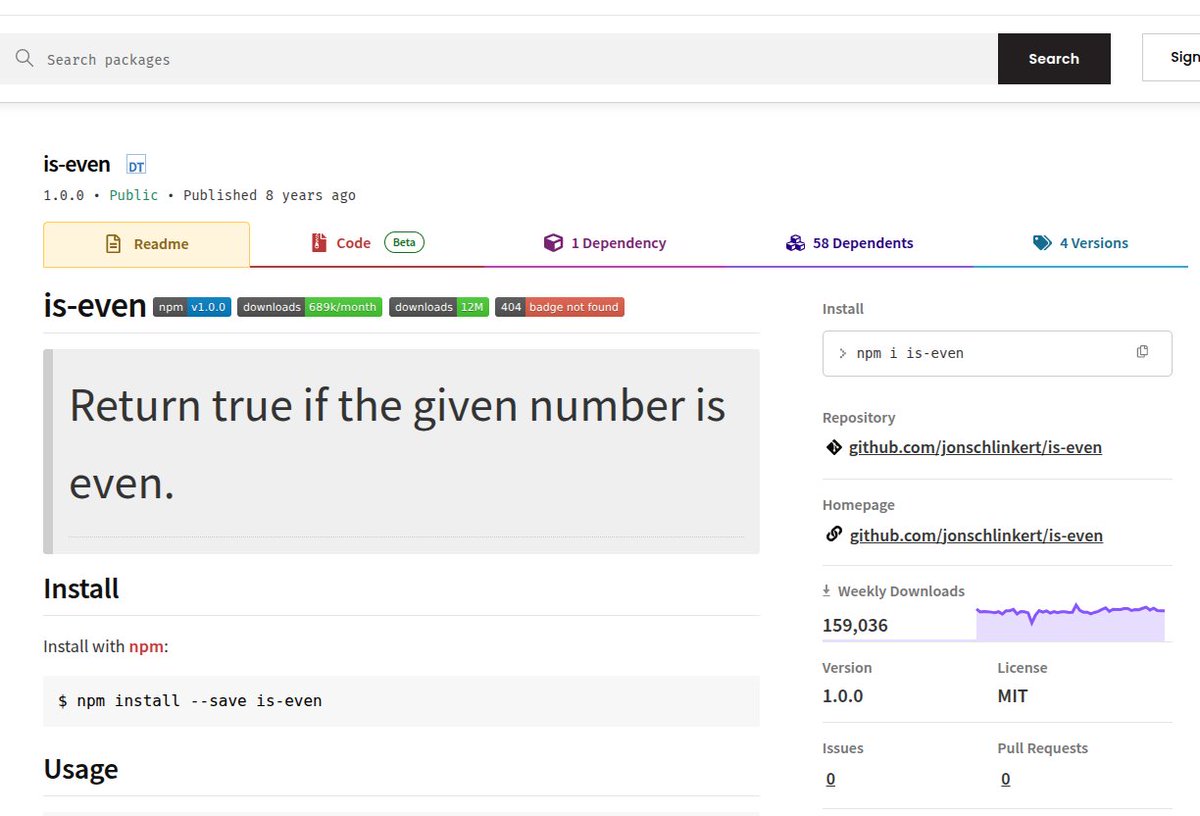1200x816 pixels.
Task: Click the npm i is-even command box
Action: click(x=997, y=353)
